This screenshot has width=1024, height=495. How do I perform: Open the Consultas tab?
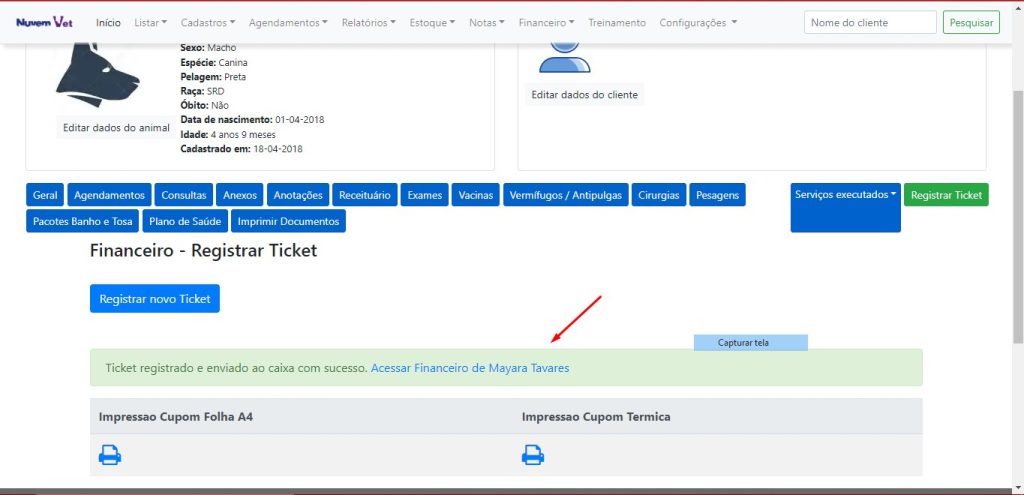[184, 195]
